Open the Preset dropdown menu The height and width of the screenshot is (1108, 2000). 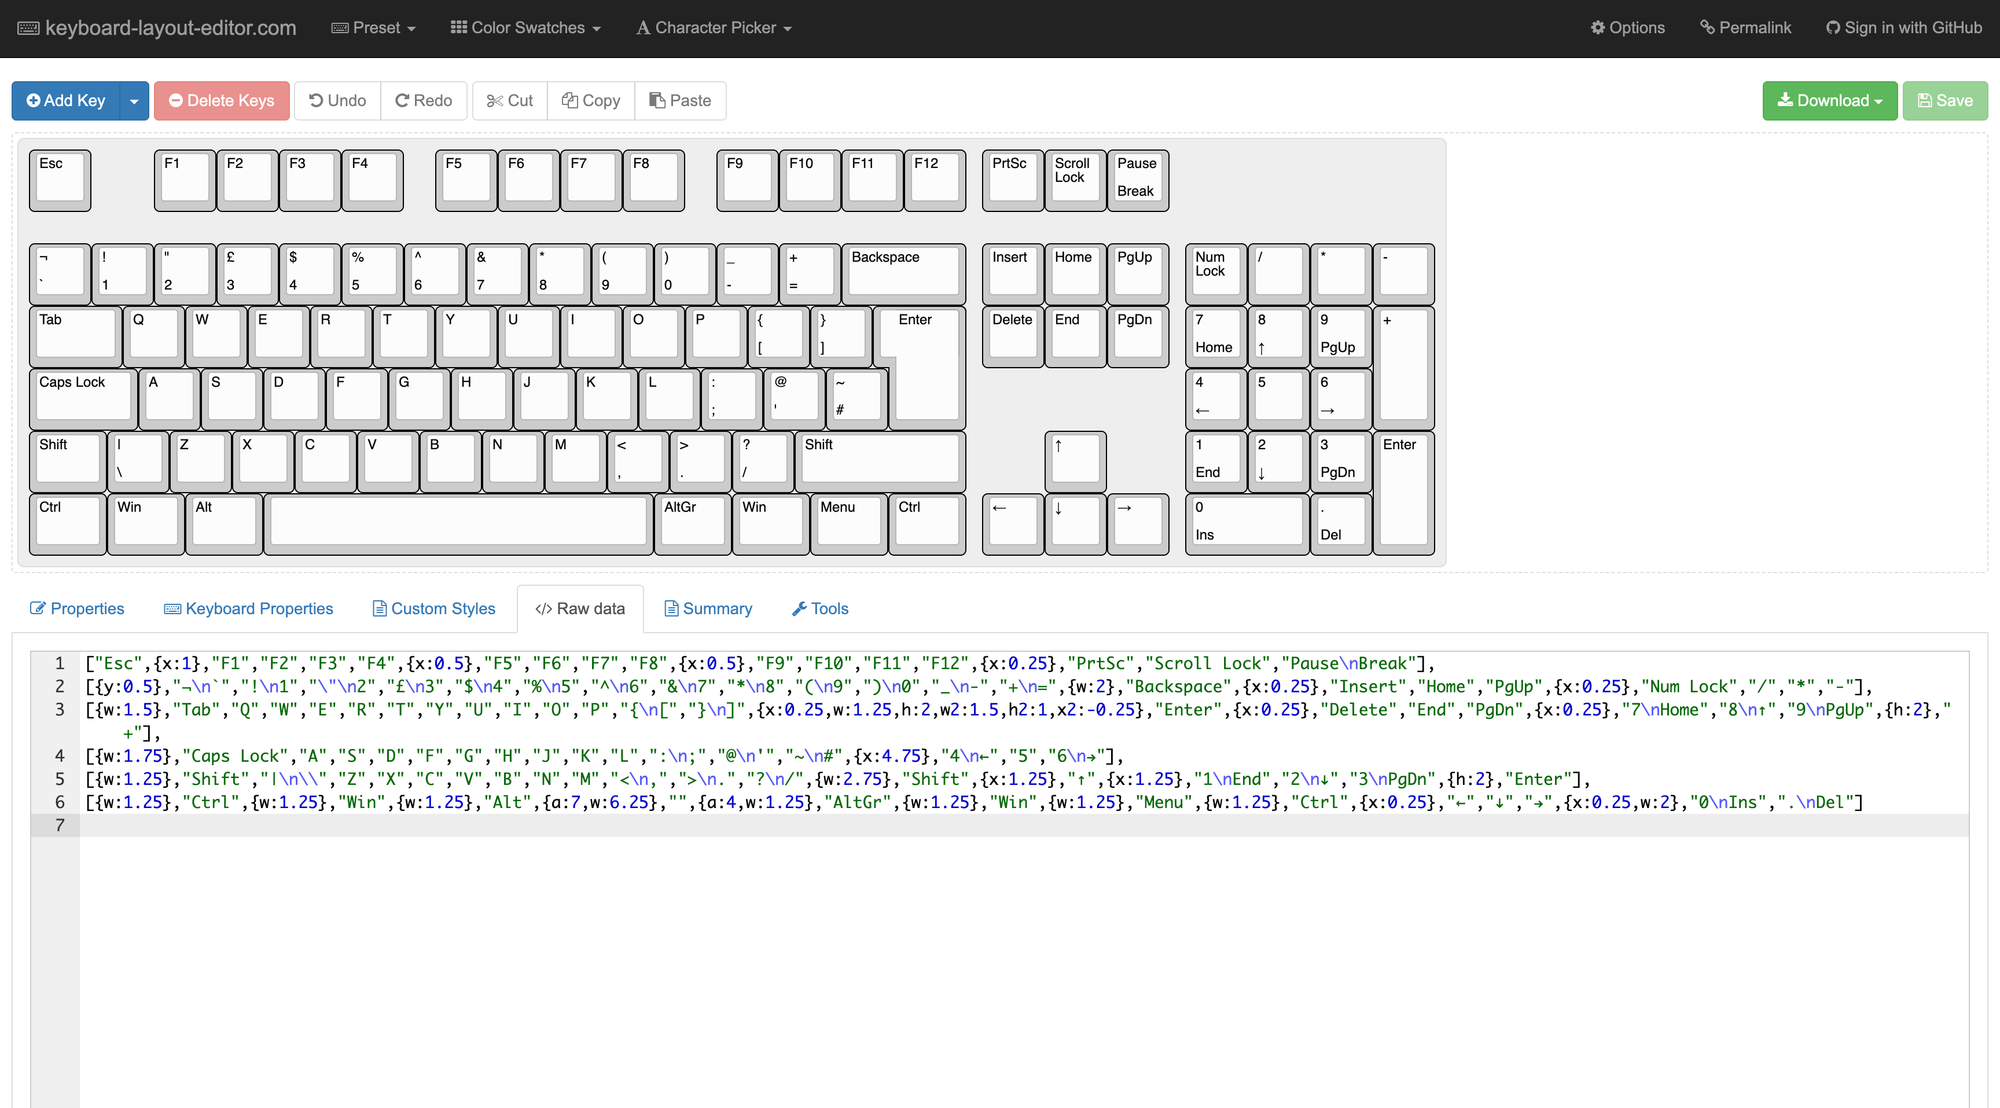pos(373,28)
